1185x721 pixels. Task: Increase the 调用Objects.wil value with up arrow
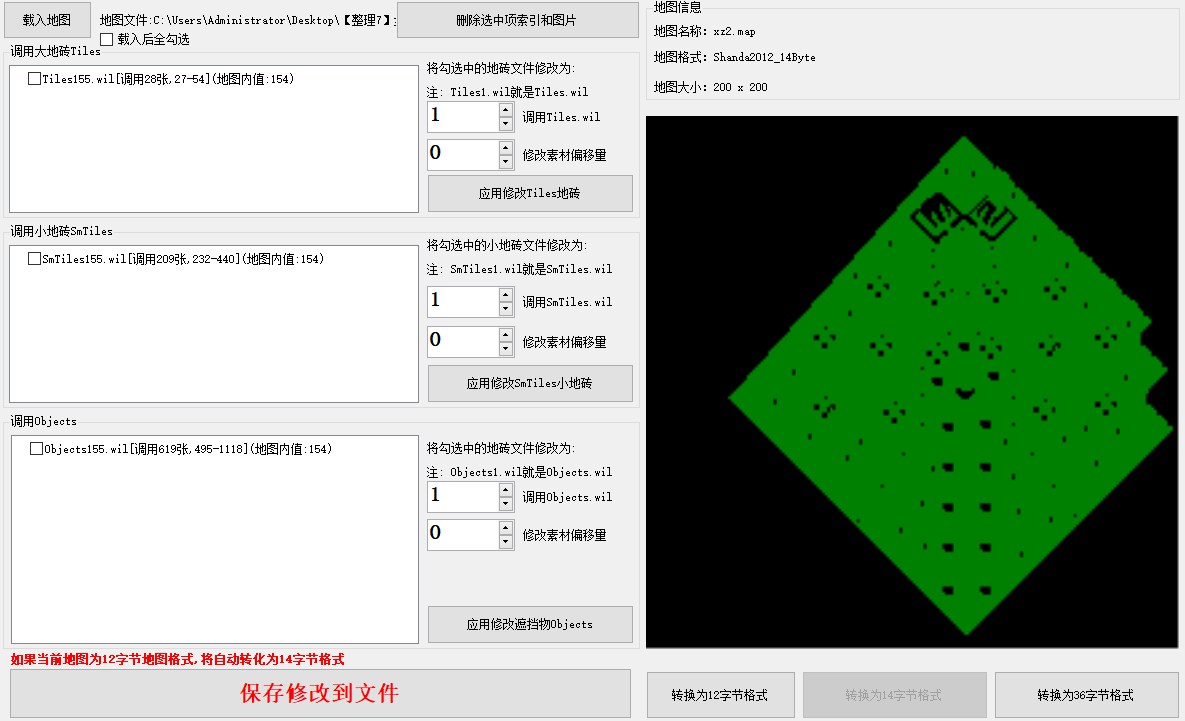point(506,489)
